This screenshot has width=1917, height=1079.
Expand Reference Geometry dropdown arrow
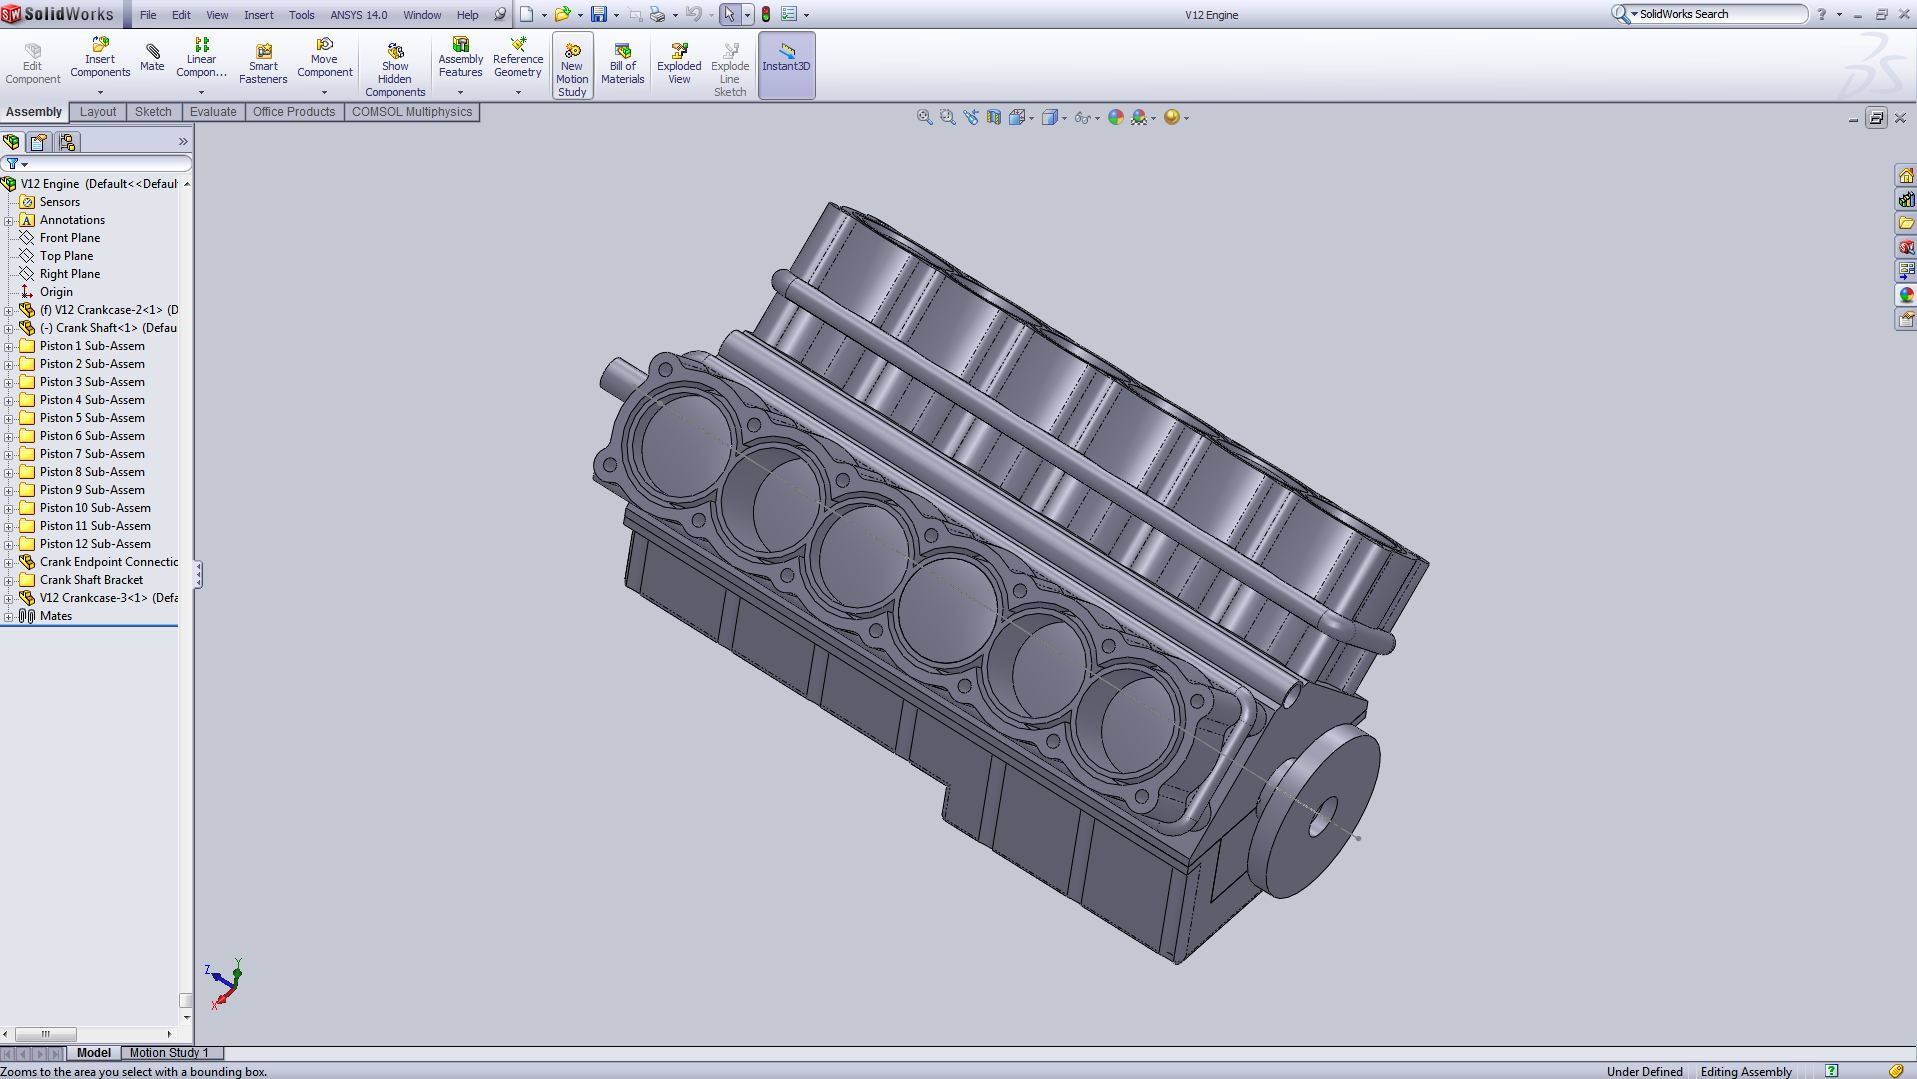click(518, 92)
